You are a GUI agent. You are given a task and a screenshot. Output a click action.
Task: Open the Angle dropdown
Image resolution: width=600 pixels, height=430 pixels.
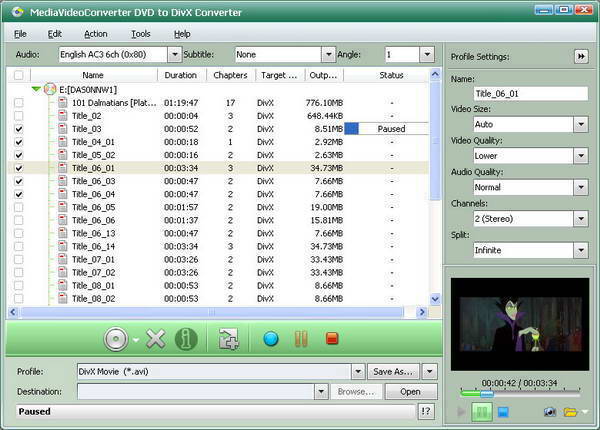[427, 55]
